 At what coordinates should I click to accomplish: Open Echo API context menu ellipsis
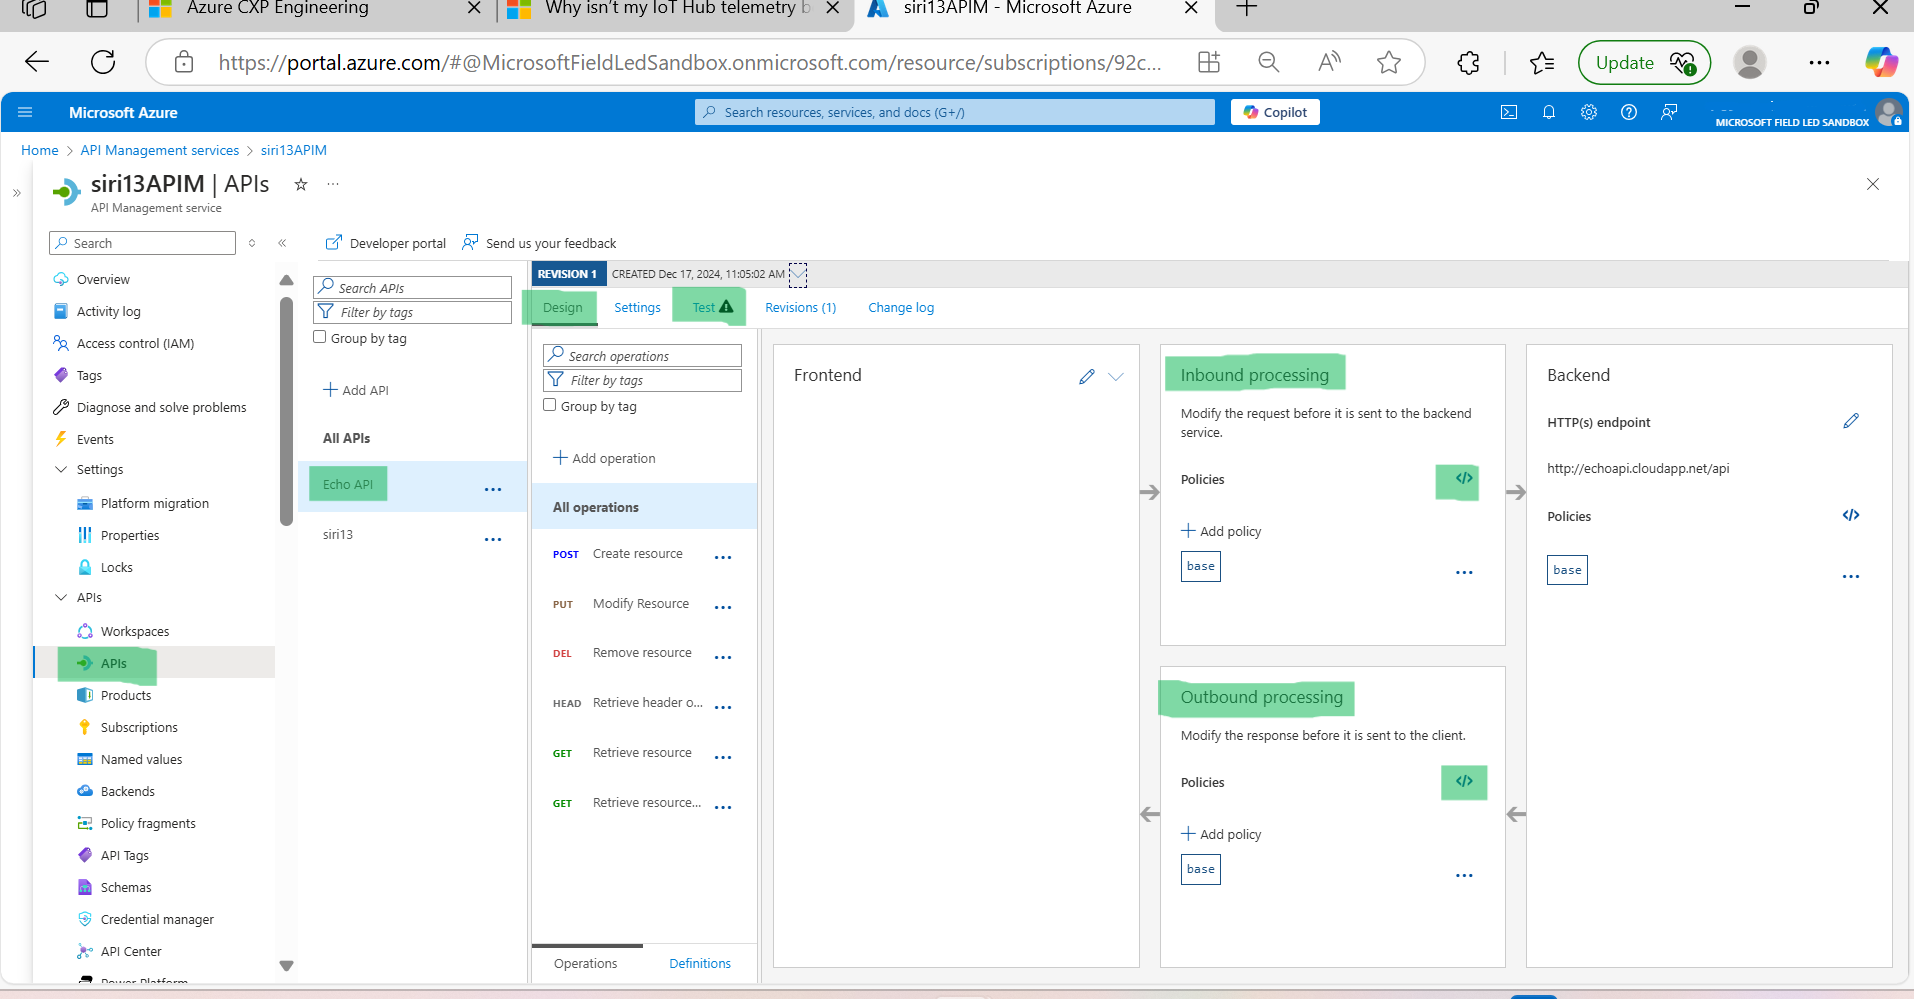(x=493, y=489)
